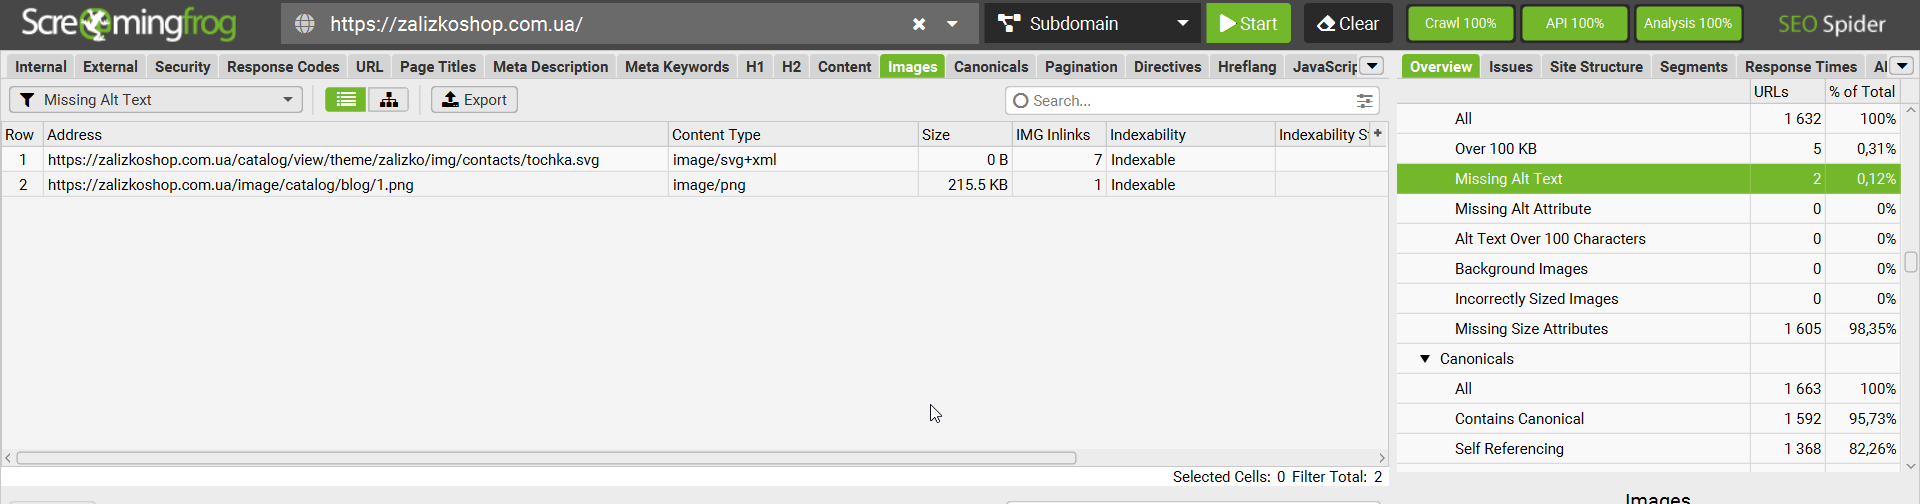Open the Site Structure tab
Image resolution: width=1920 pixels, height=504 pixels.
click(1596, 66)
